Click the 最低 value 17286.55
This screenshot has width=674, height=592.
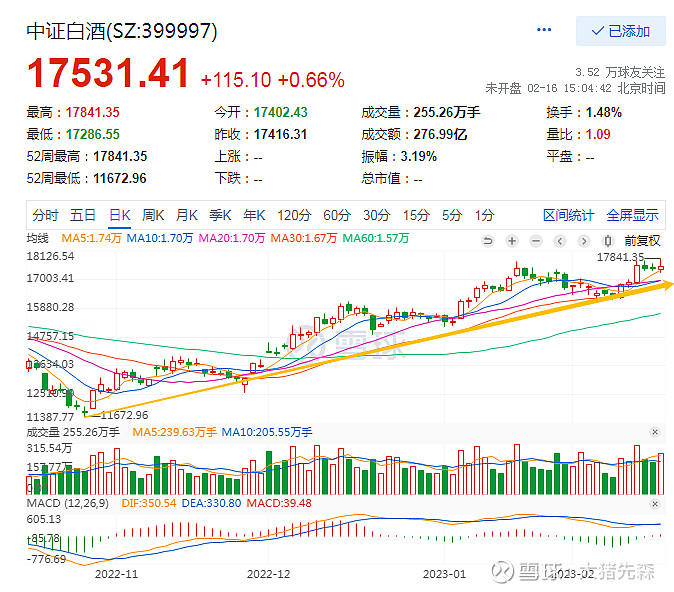pyautogui.click(x=92, y=135)
